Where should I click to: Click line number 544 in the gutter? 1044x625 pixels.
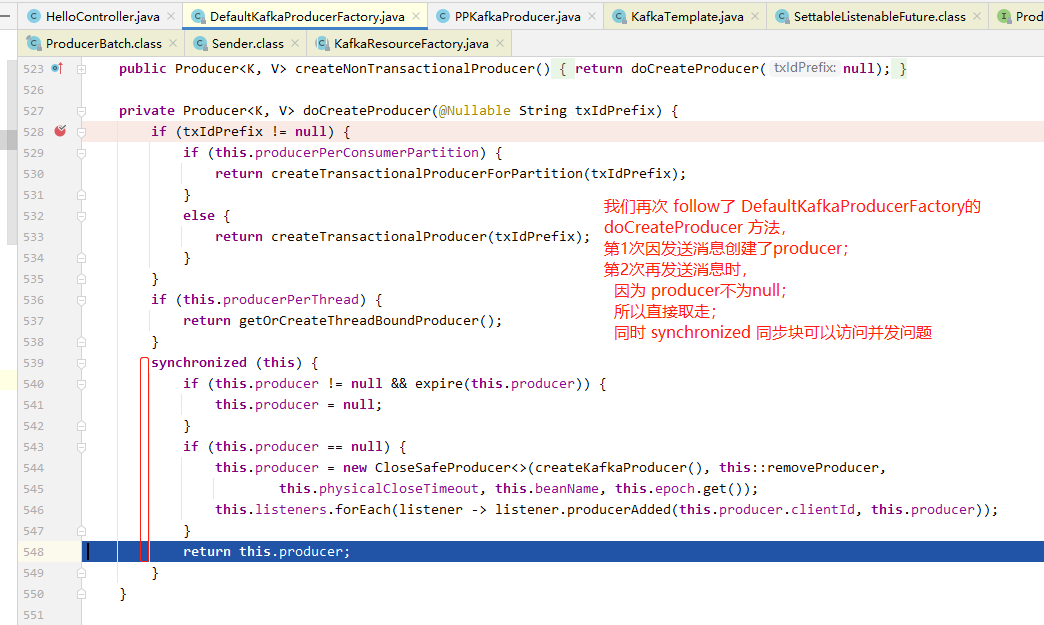click(x=33, y=468)
